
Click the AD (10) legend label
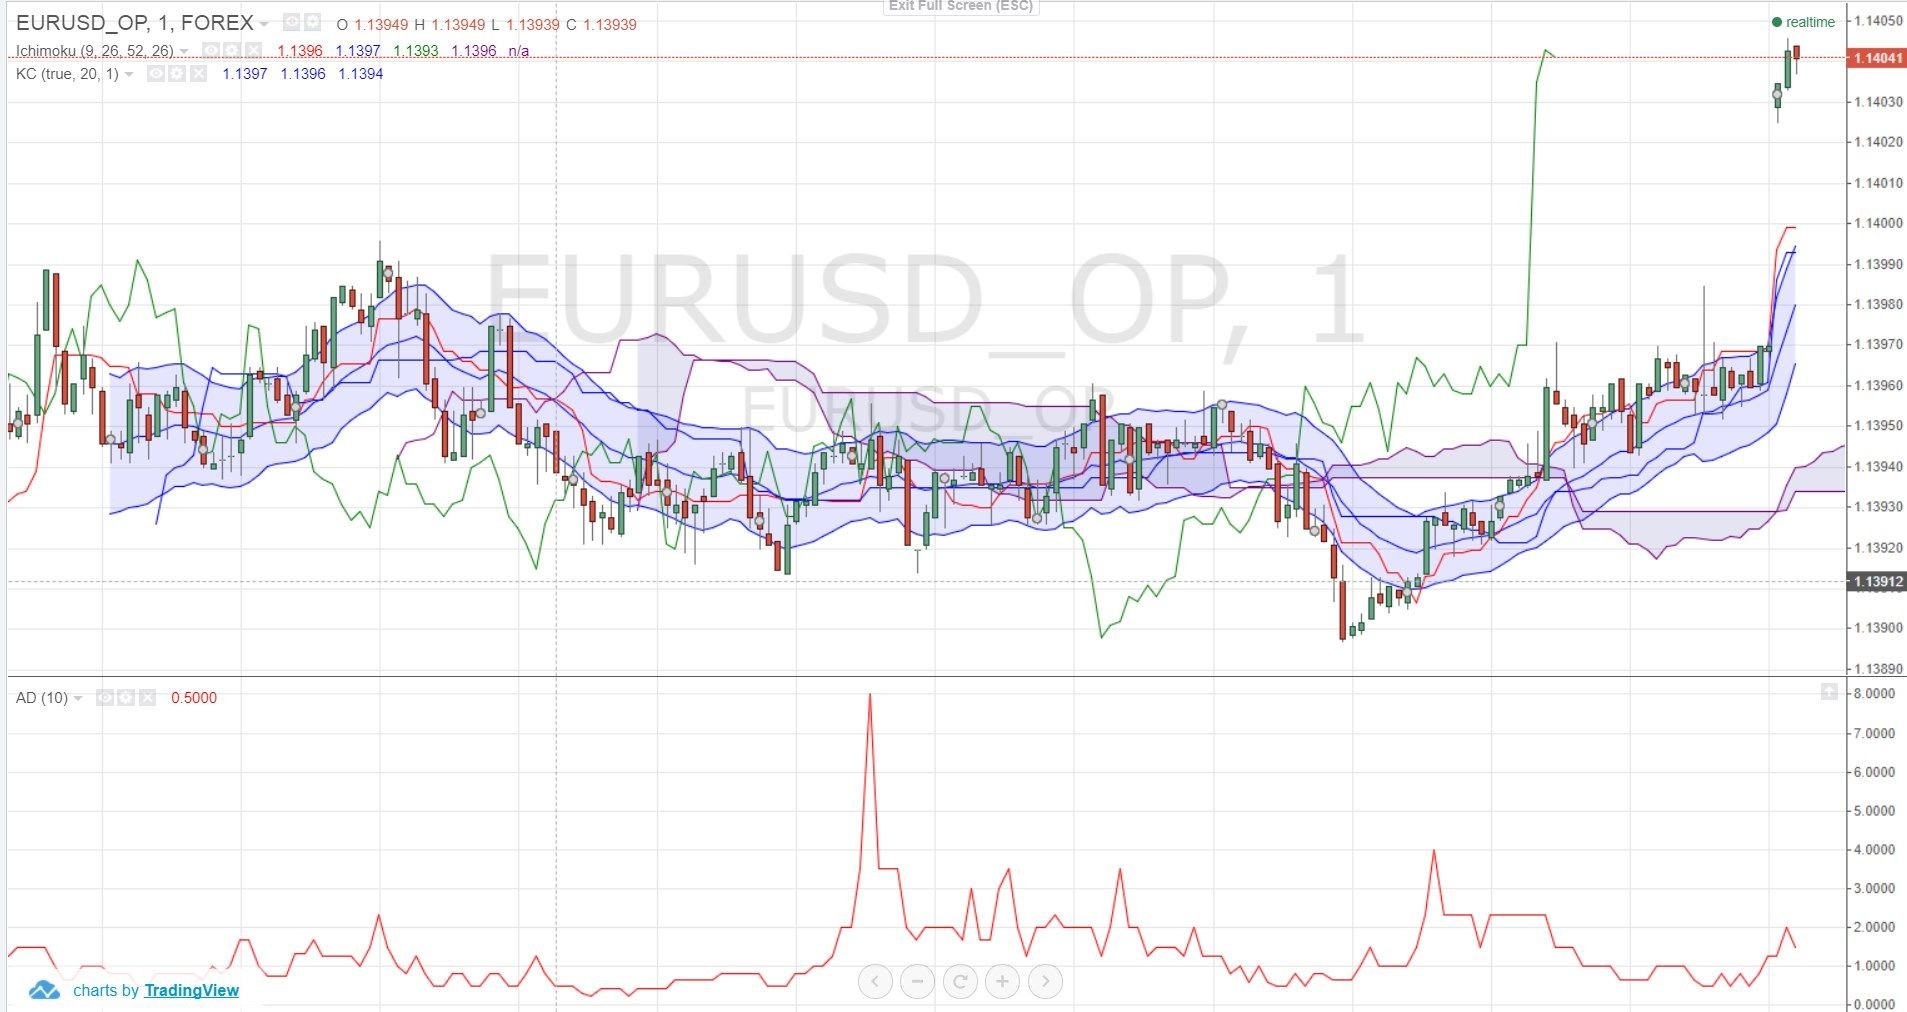point(42,697)
